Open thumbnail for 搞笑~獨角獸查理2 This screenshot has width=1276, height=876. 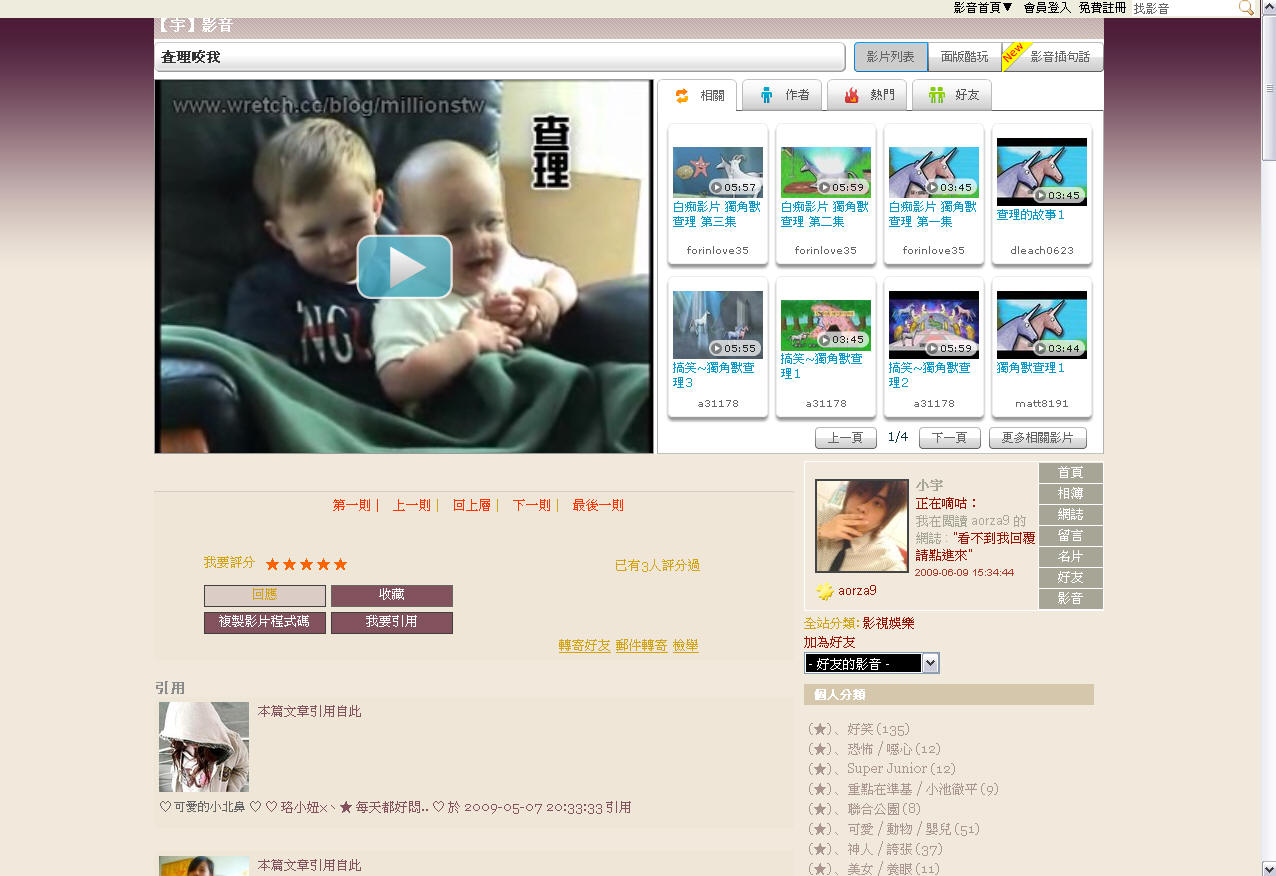coord(934,325)
